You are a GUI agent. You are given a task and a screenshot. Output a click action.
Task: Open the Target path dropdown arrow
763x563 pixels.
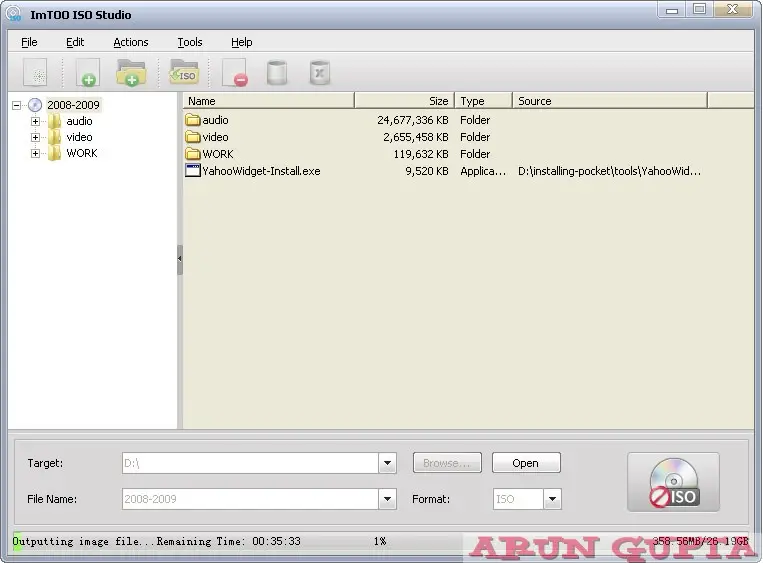click(387, 463)
